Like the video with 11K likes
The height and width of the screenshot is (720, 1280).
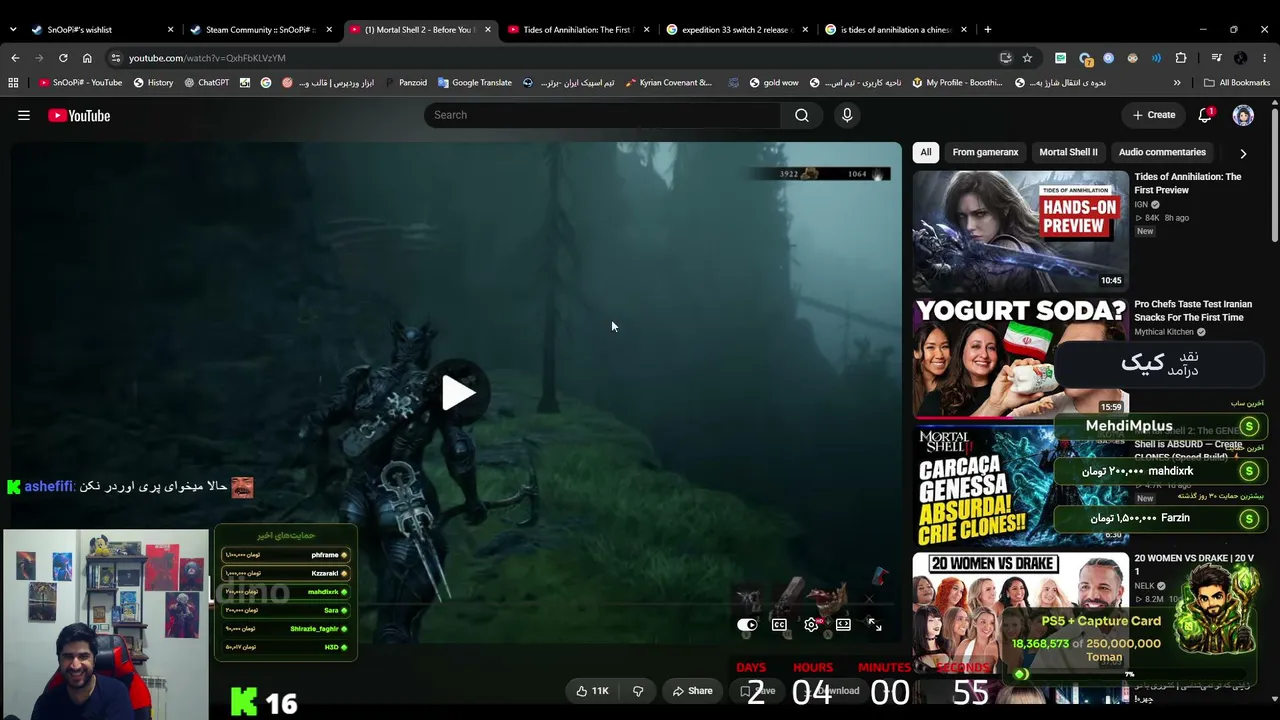click(593, 691)
